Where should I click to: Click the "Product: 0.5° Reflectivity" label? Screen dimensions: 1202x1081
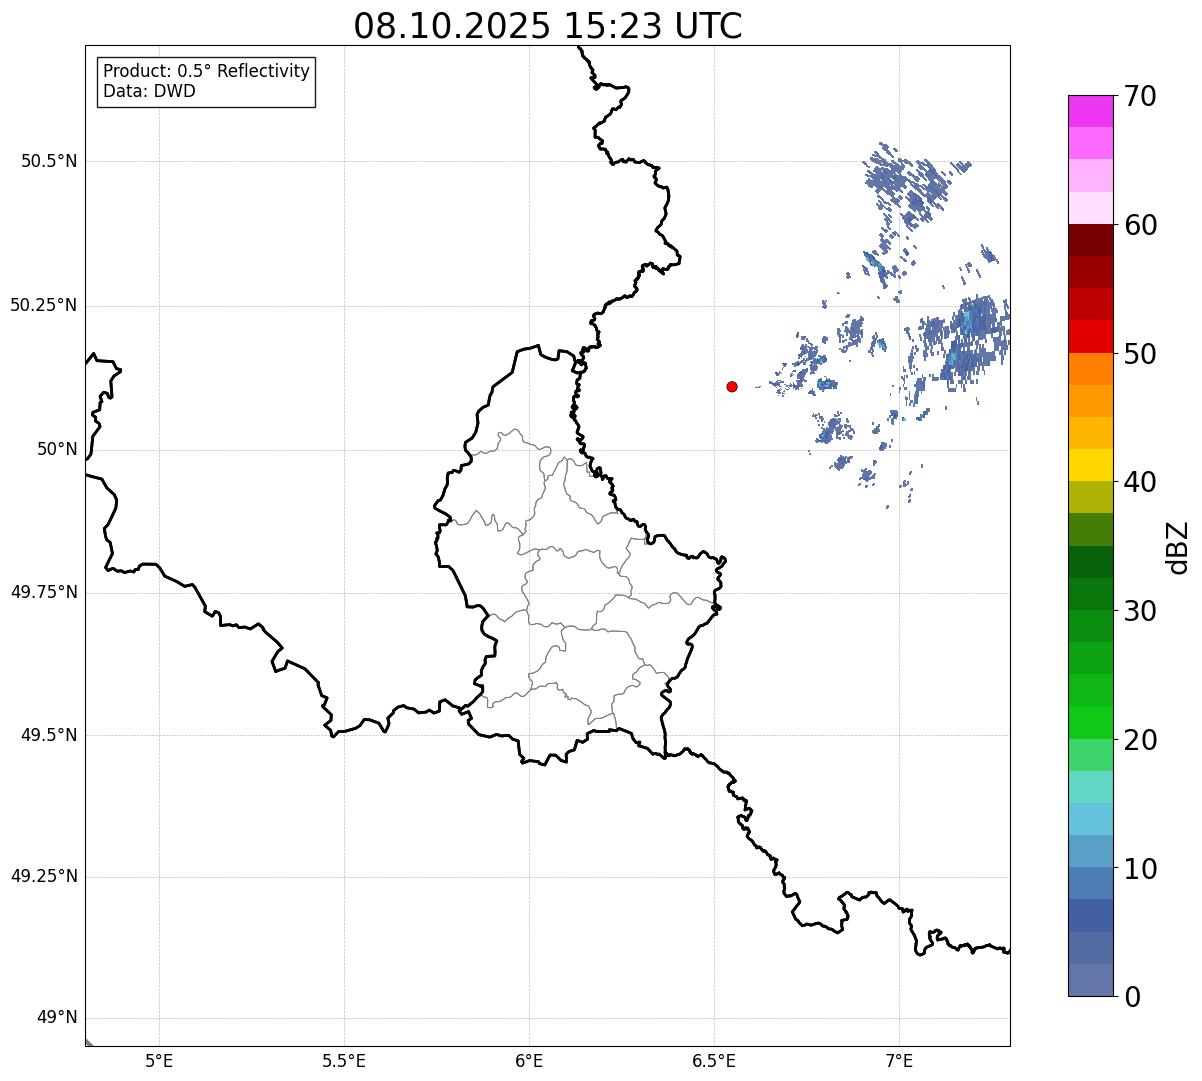point(206,72)
